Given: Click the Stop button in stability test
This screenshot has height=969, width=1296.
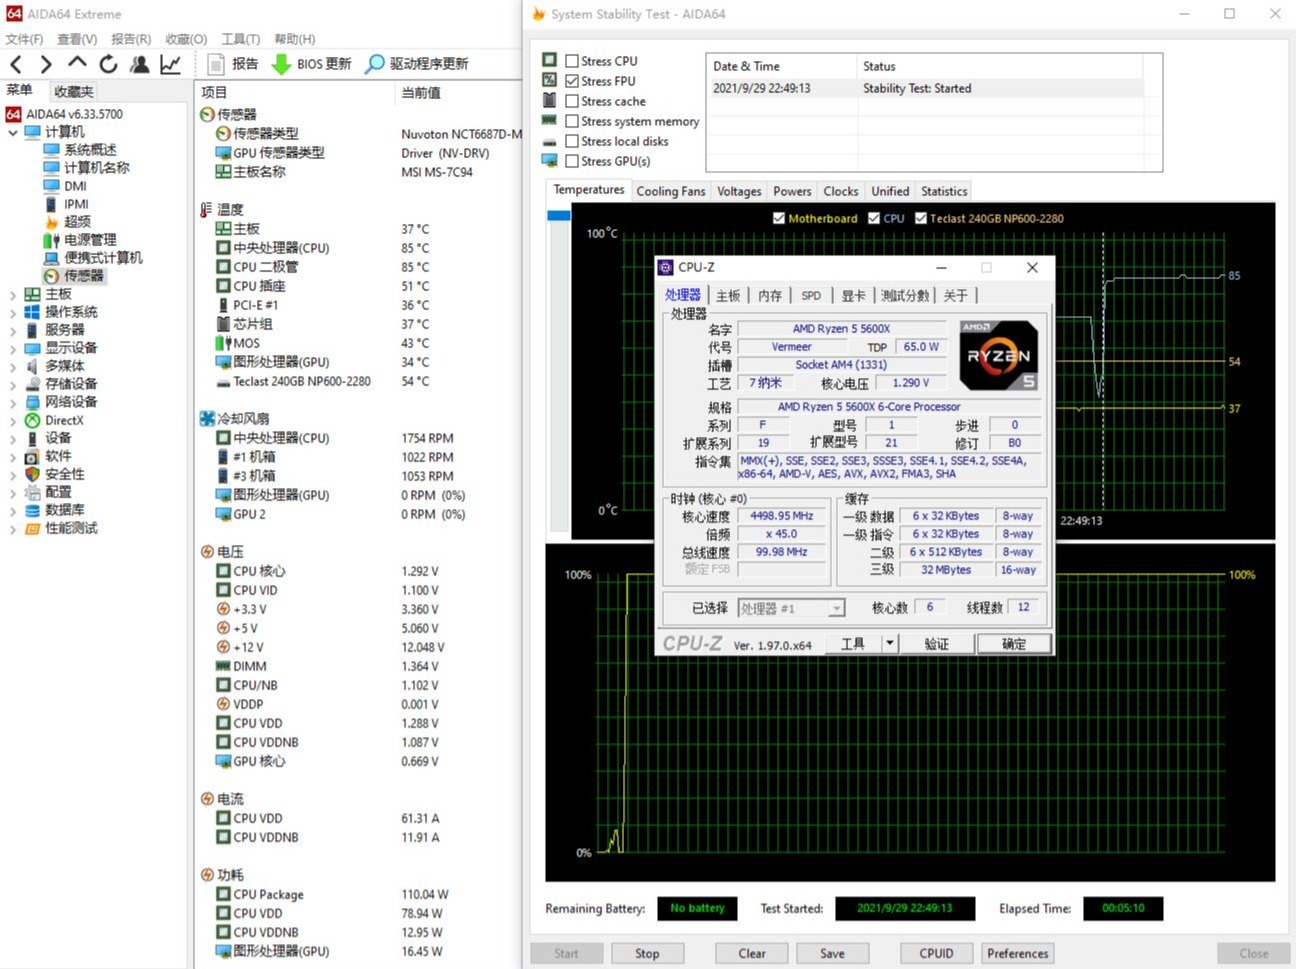Looking at the screenshot, I should click(x=647, y=953).
